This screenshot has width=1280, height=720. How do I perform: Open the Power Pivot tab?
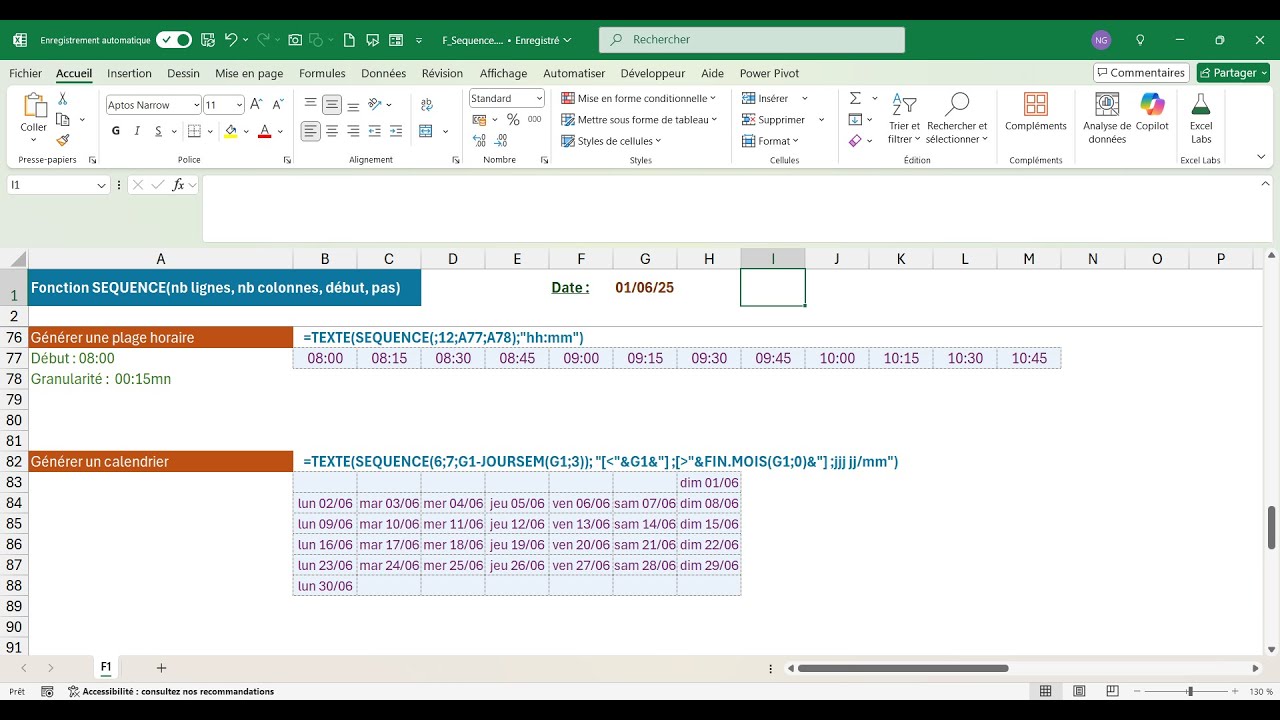click(769, 73)
